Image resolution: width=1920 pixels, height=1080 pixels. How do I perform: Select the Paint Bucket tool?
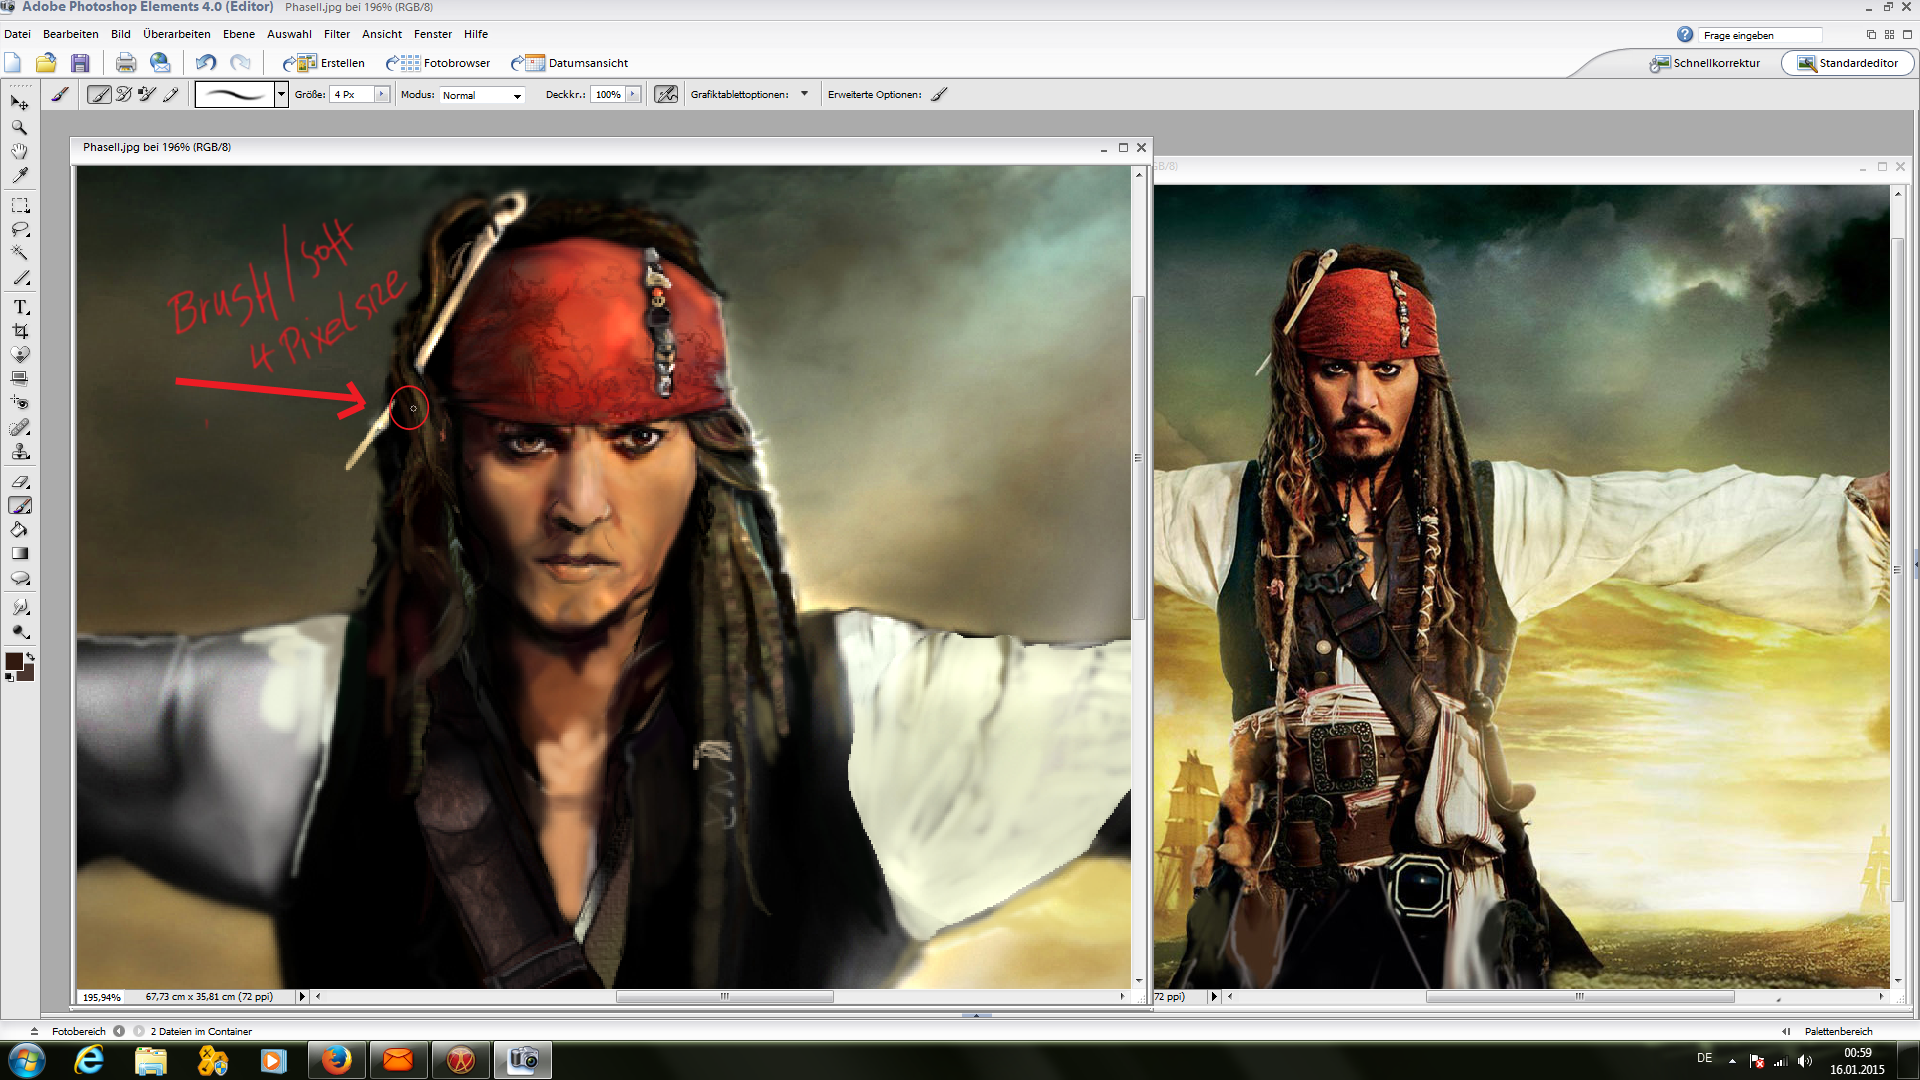coord(19,529)
